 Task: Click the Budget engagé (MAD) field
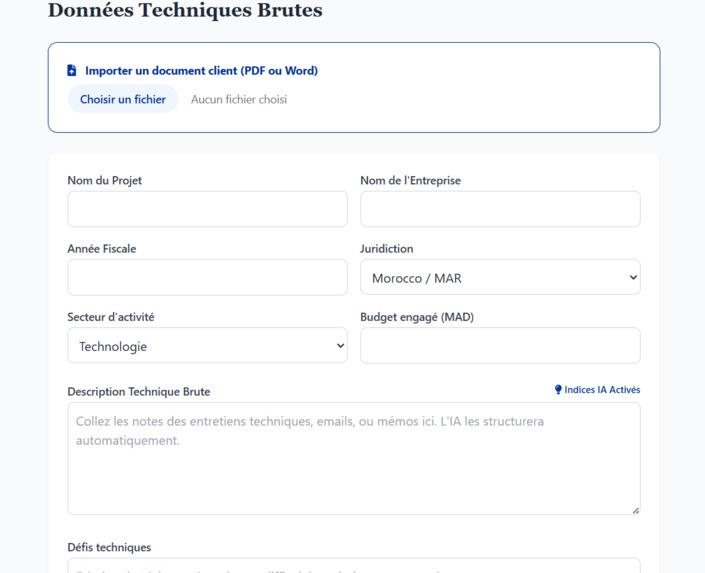click(500, 345)
